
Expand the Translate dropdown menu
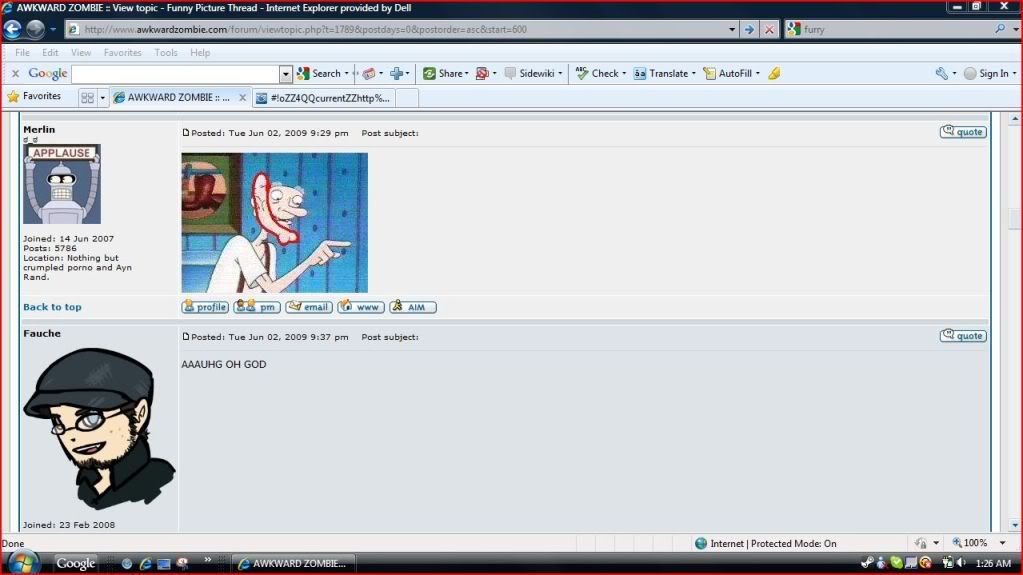(x=694, y=74)
